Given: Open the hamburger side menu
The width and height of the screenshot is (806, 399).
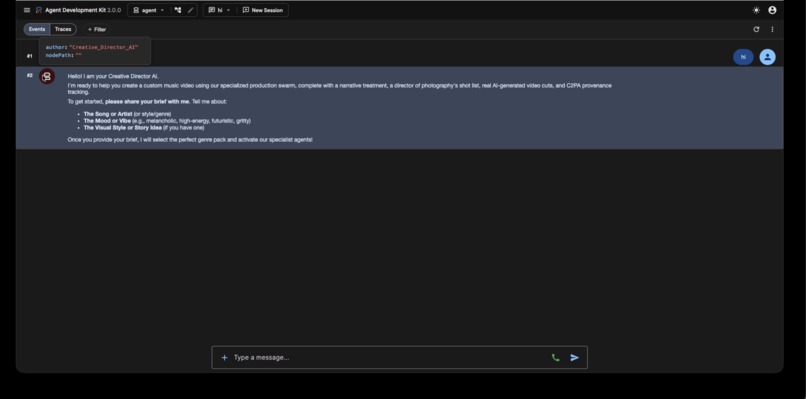Looking at the screenshot, I should click(x=27, y=10).
